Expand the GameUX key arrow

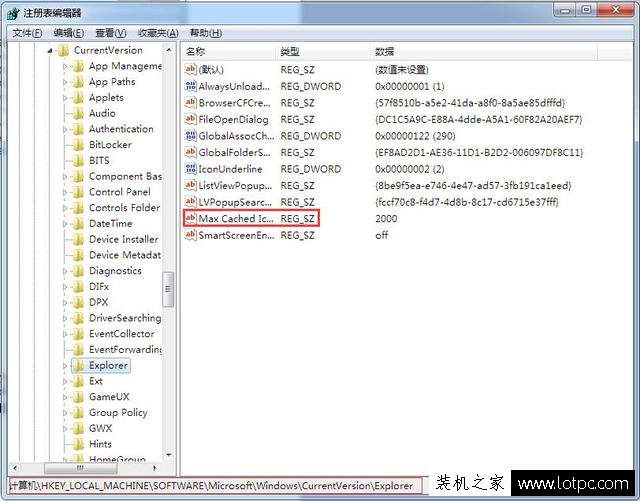[65, 397]
